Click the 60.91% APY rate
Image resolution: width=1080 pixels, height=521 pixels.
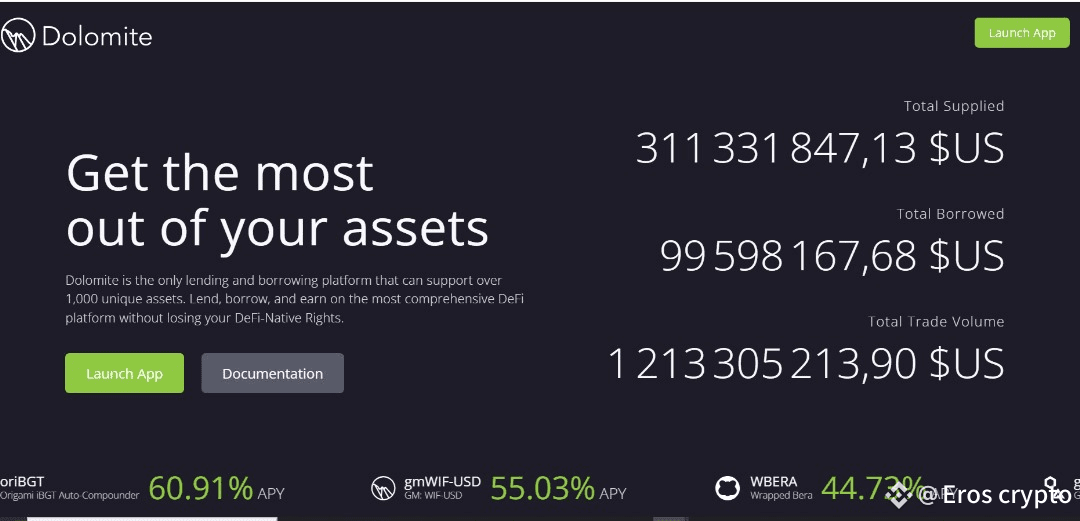201,489
